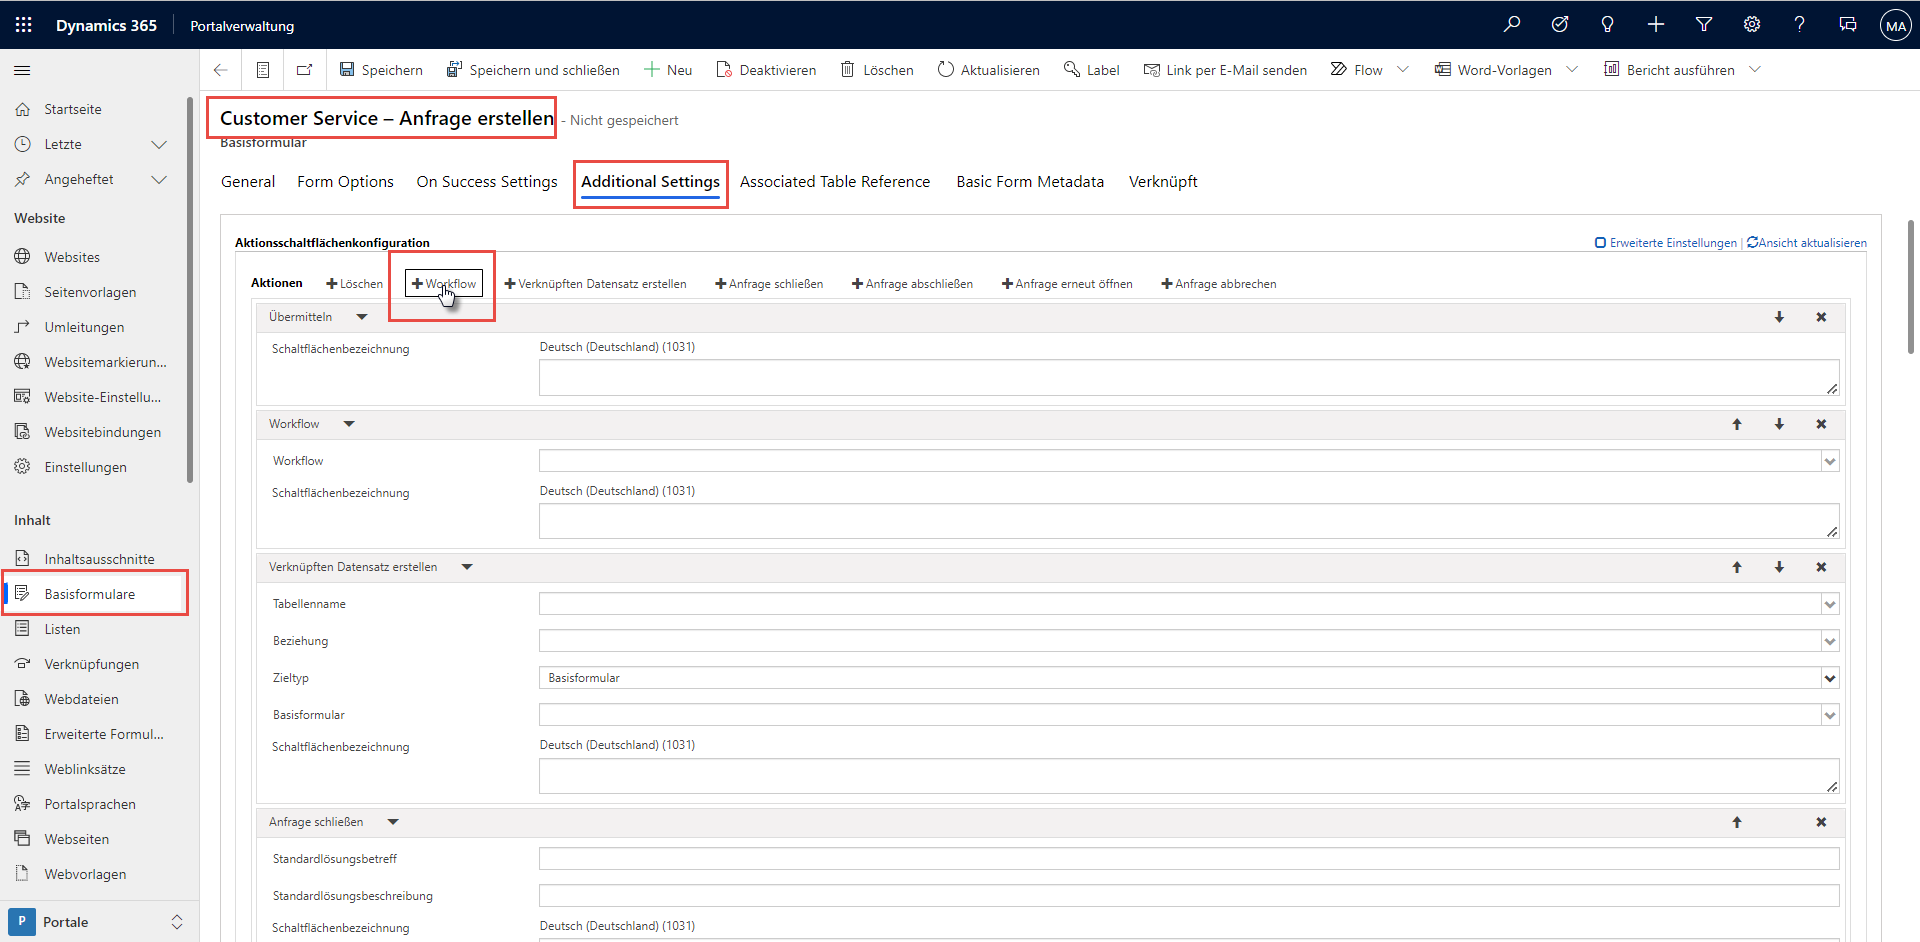Move the Anfrage schließen section up
Screen dimensions: 1920x942
(1737, 822)
